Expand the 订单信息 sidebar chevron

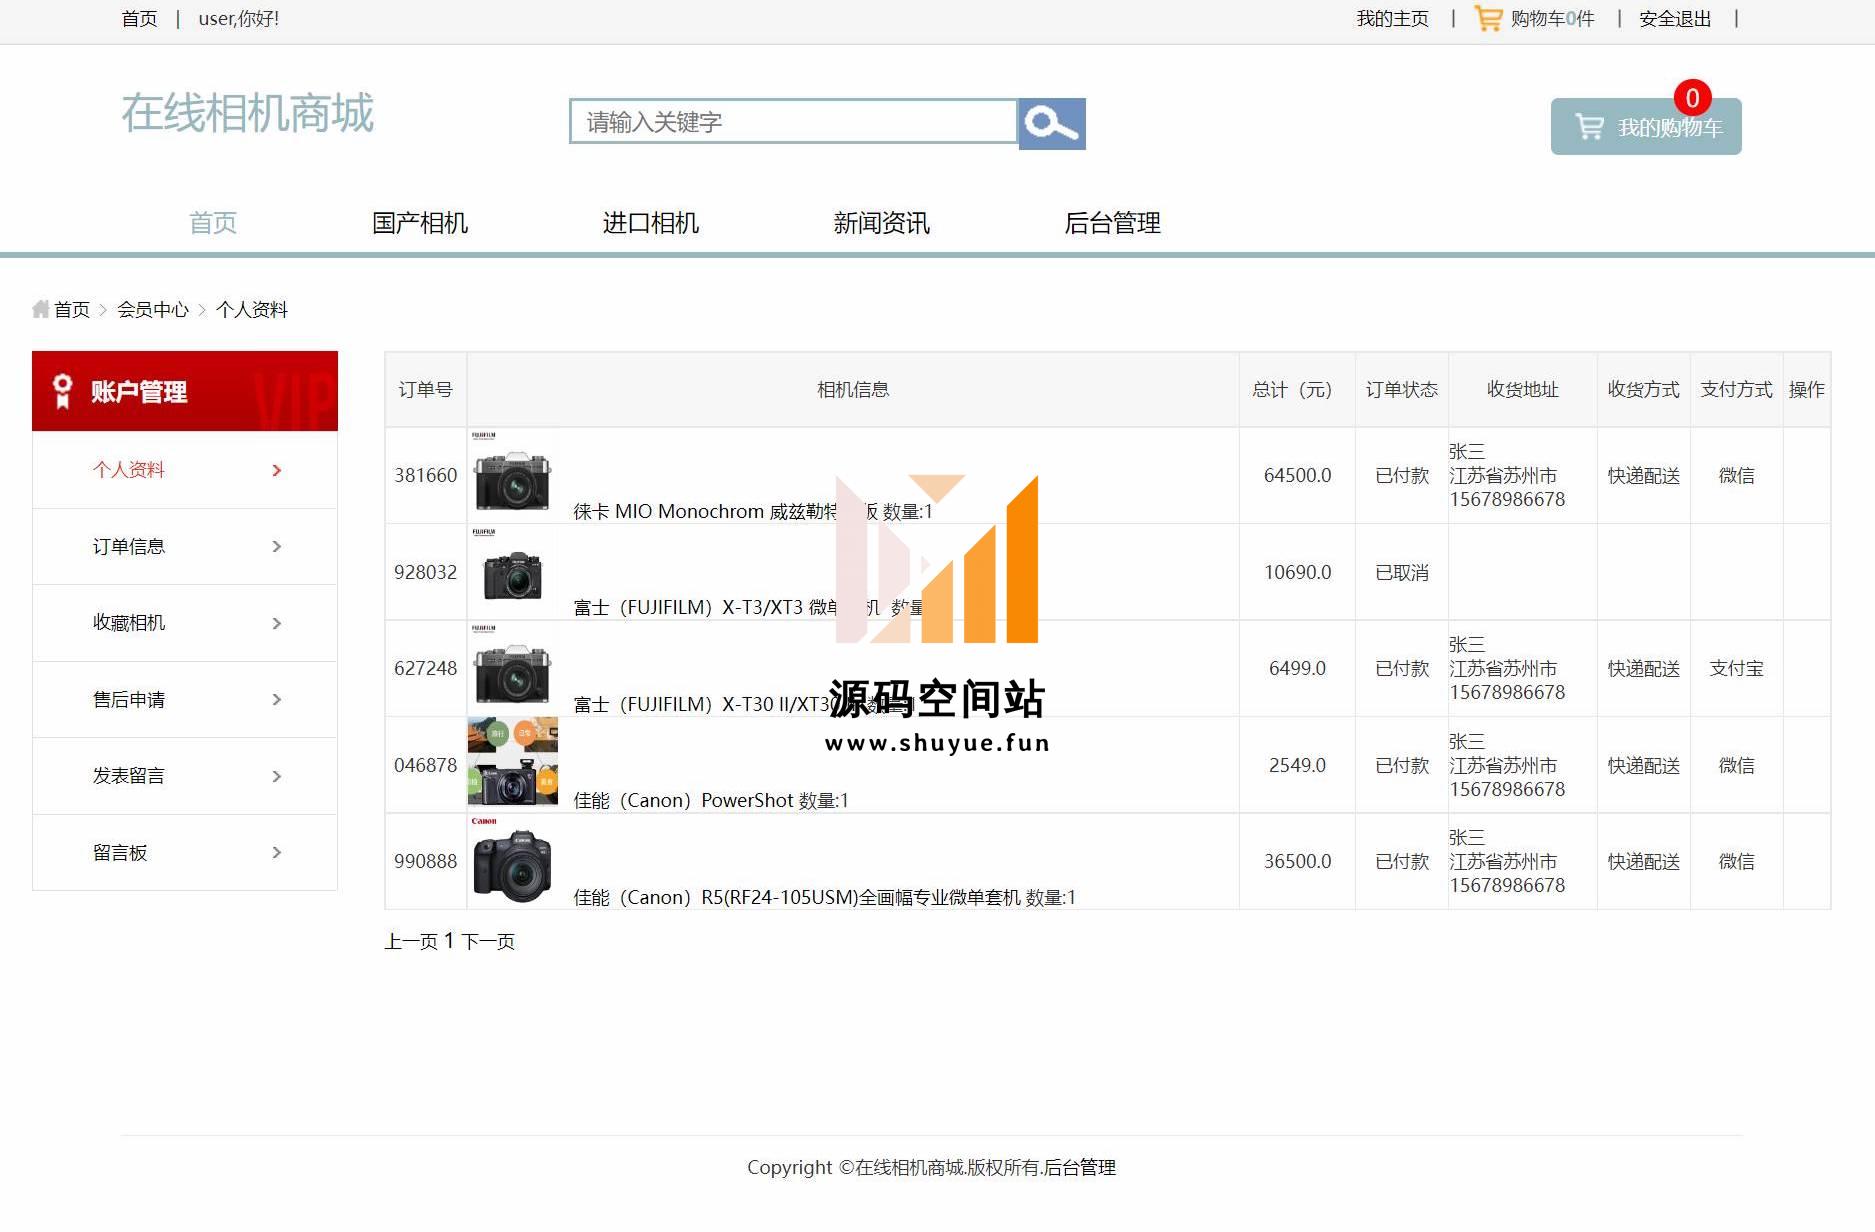[x=277, y=546]
